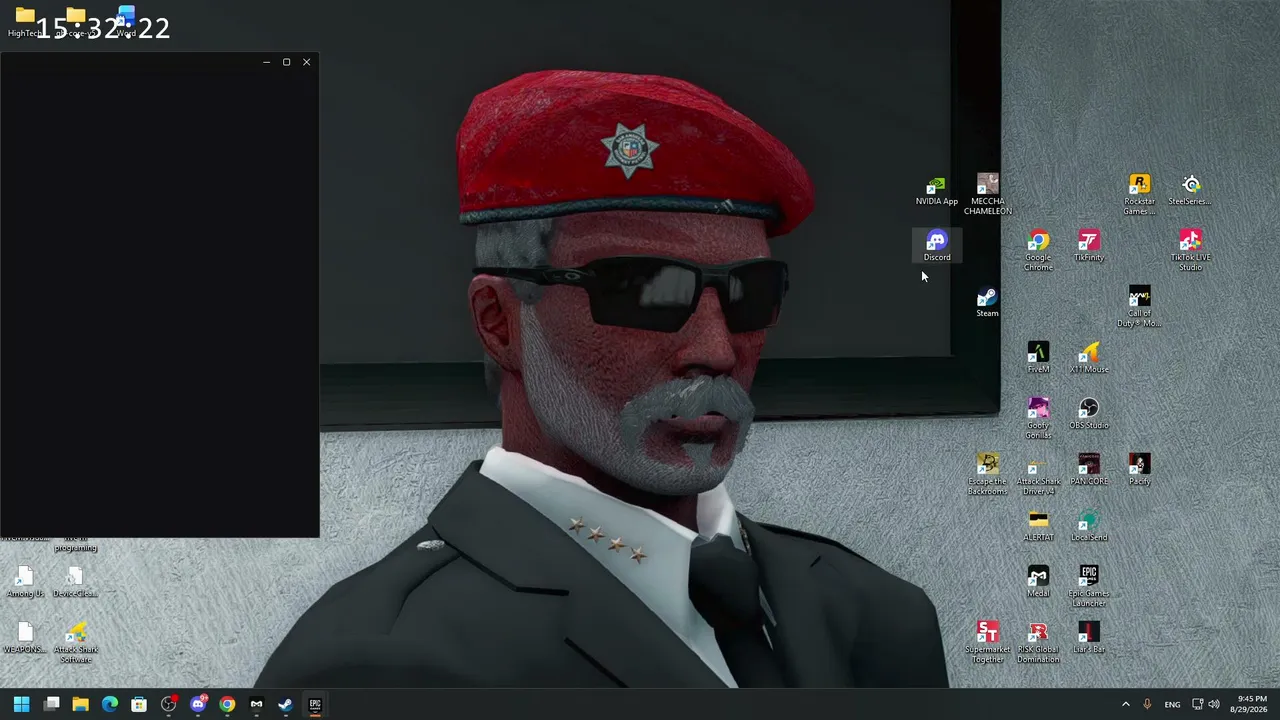Select the ALERTAT folder on desktop
The width and height of the screenshot is (1280, 720).
coord(1038,526)
